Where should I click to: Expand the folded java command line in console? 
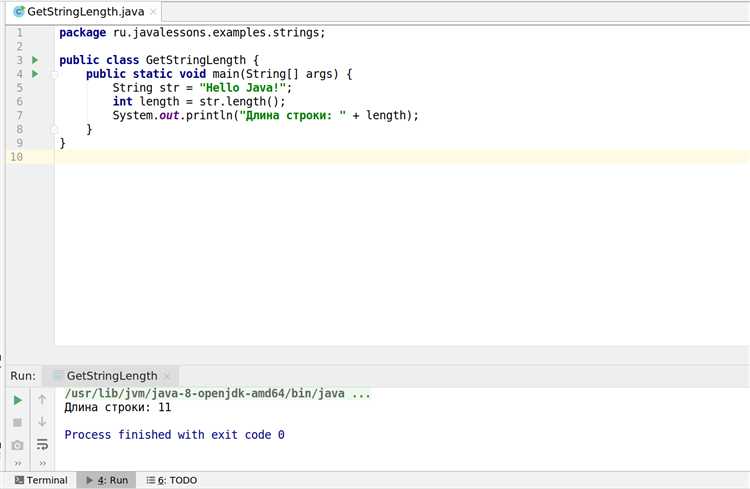pyautogui.click(x=362, y=394)
